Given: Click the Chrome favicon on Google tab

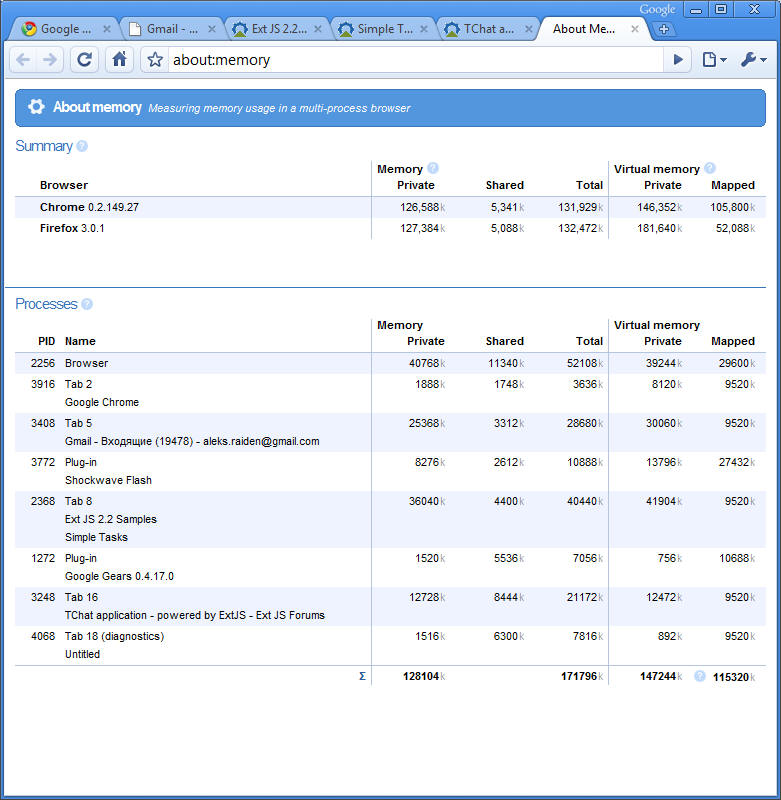Looking at the screenshot, I should (29, 29).
